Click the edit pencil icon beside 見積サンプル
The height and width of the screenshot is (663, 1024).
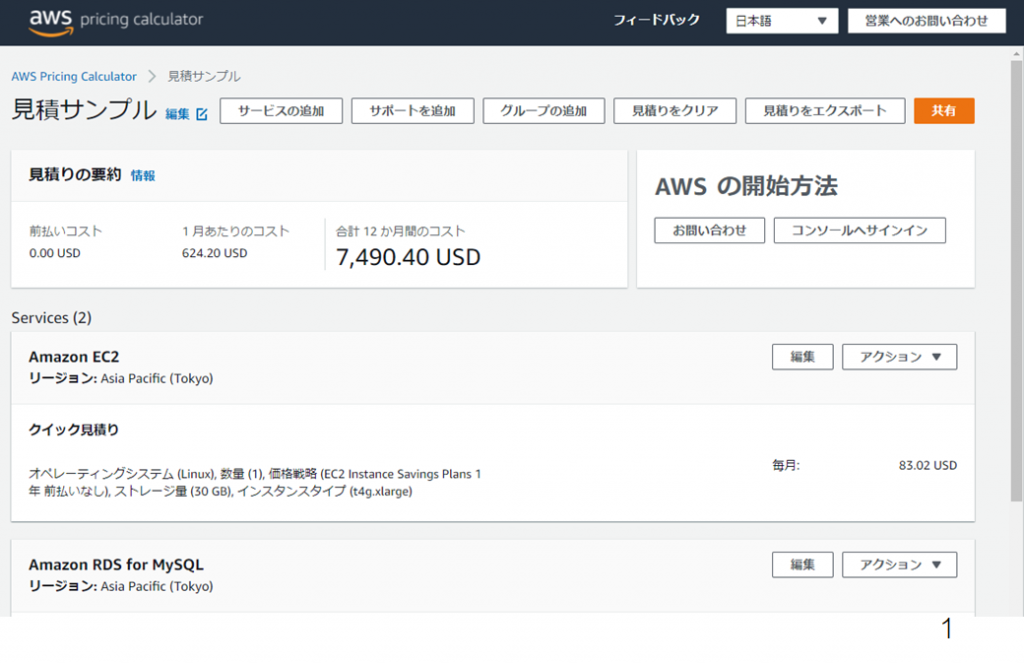click(201, 114)
